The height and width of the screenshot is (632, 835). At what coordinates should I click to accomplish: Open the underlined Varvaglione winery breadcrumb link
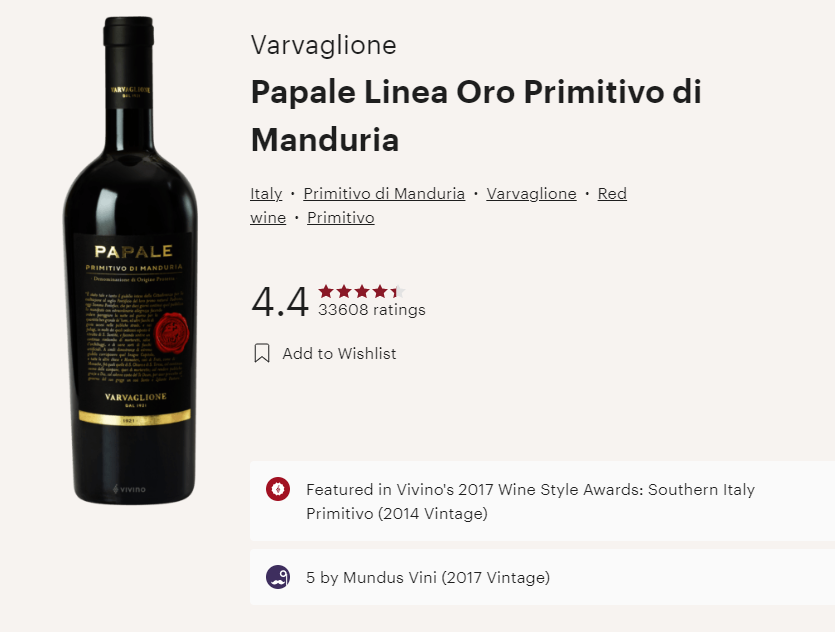(531, 193)
